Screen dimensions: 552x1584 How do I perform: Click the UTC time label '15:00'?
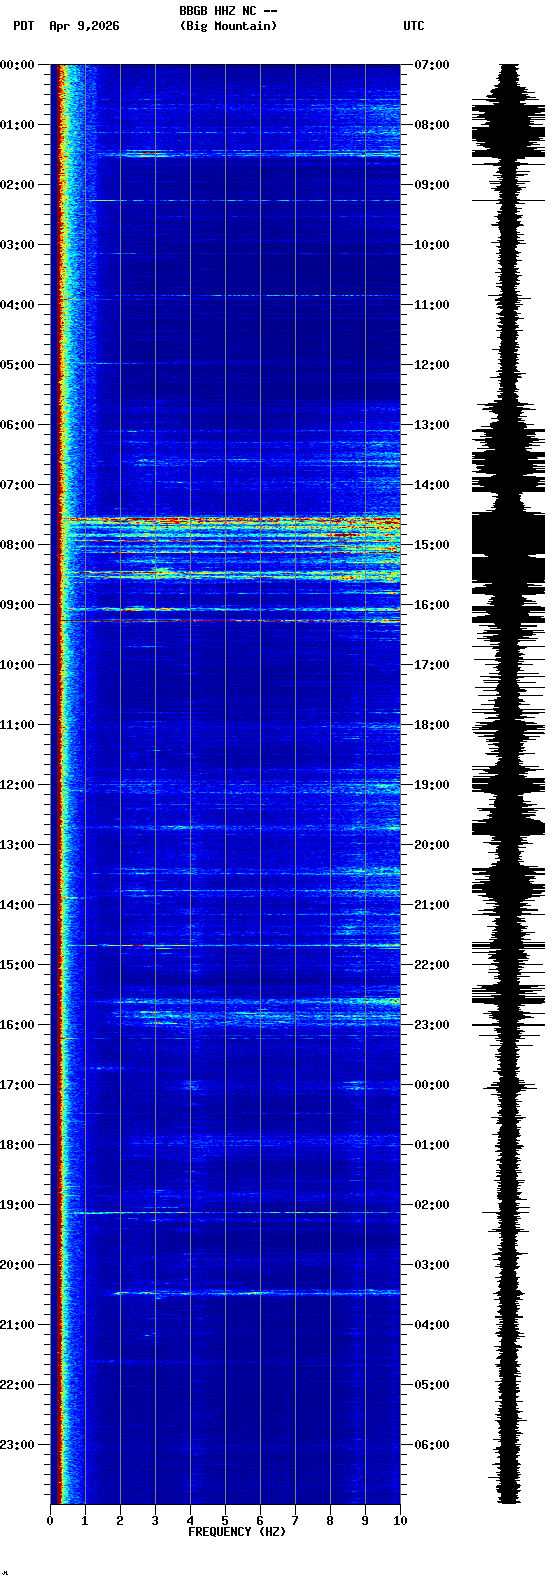click(x=432, y=545)
